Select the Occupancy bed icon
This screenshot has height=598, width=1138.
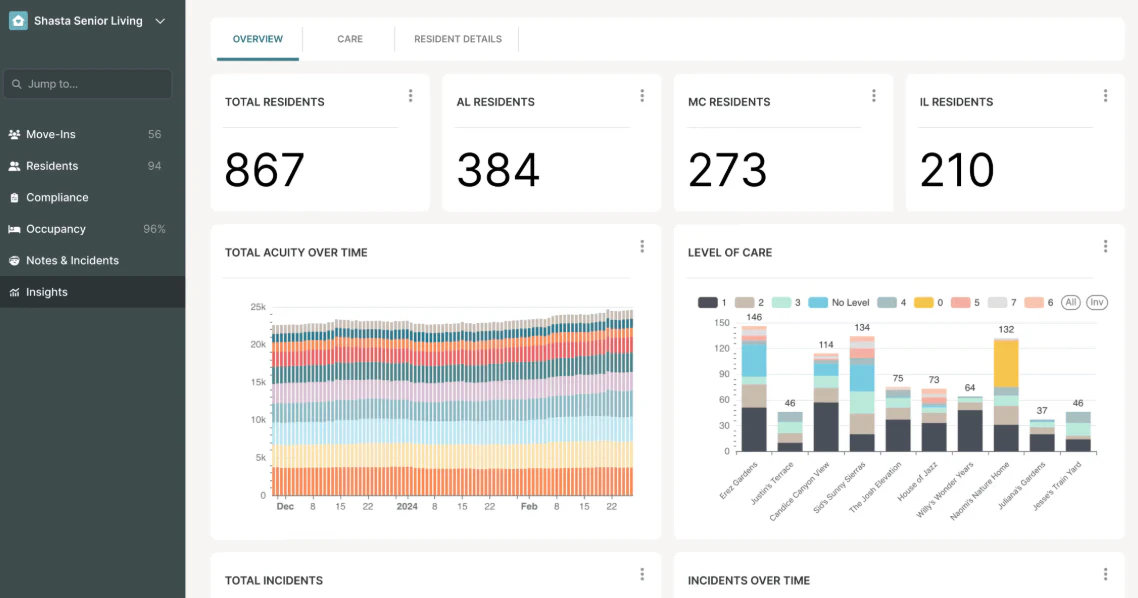point(15,228)
